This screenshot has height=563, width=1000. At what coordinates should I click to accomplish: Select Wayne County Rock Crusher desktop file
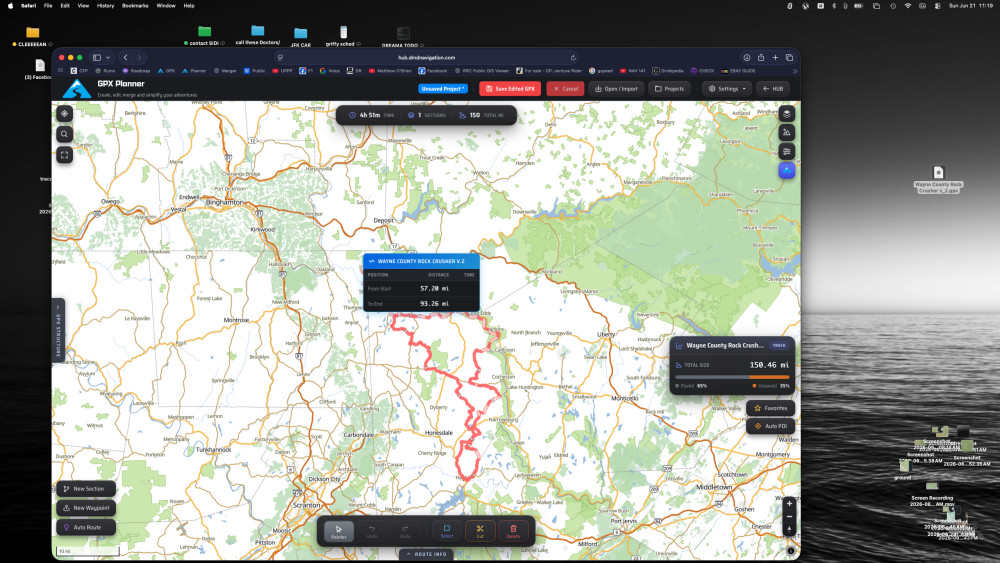[938, 179]
